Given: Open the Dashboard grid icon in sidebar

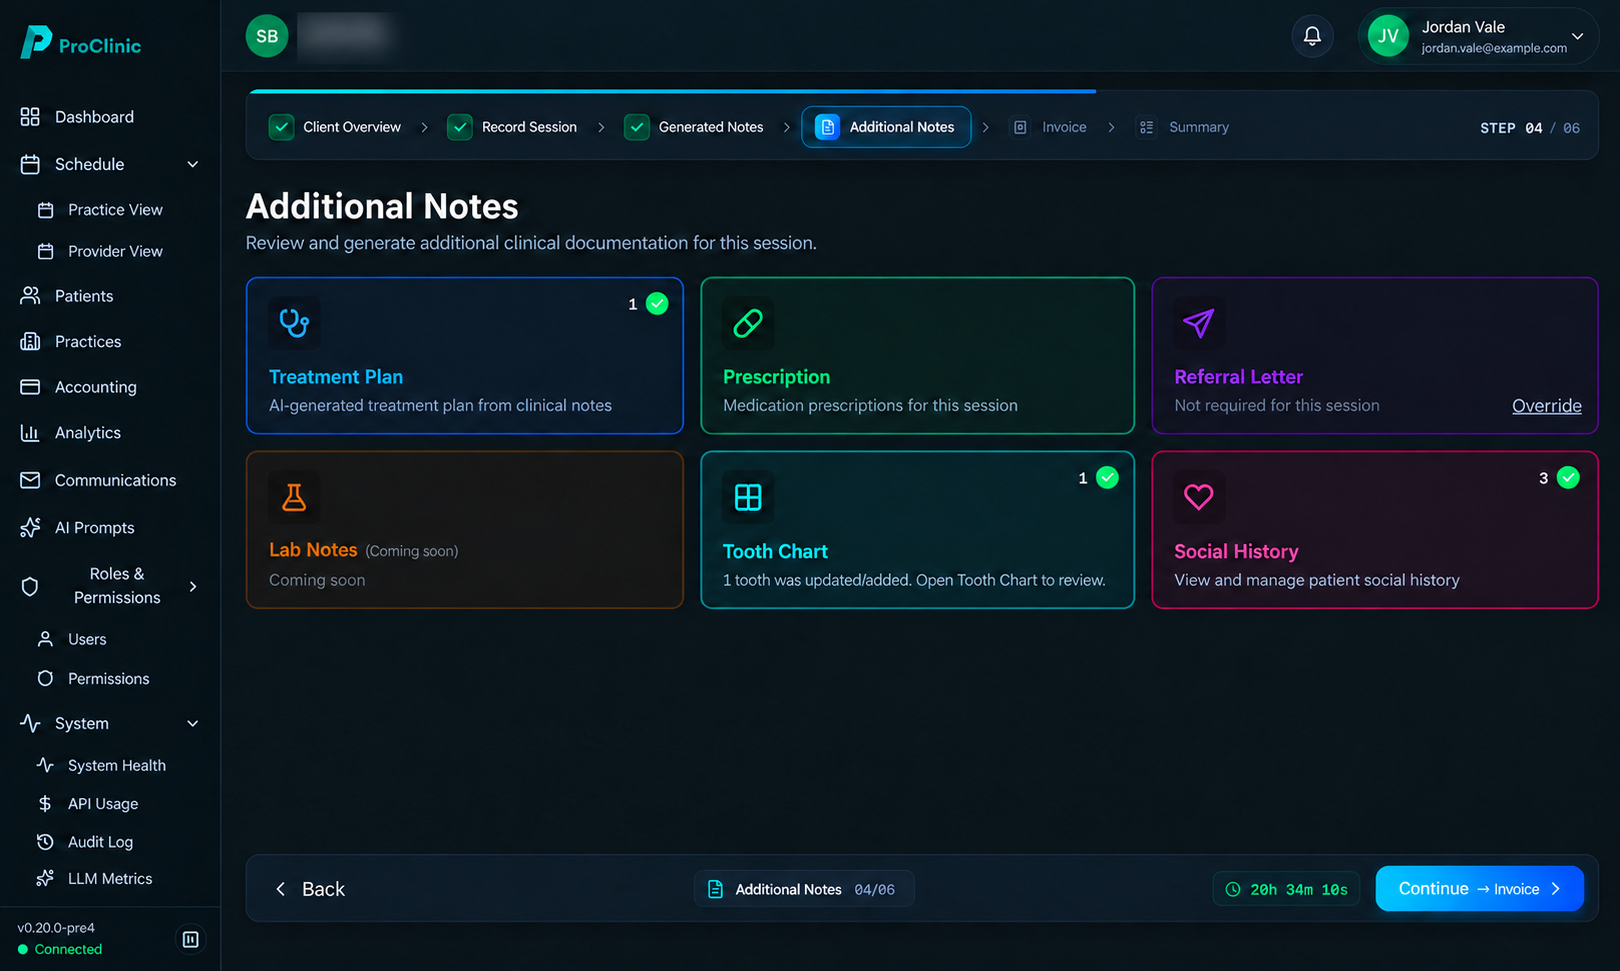Looking at the screenshot, I should pos(30,117).
